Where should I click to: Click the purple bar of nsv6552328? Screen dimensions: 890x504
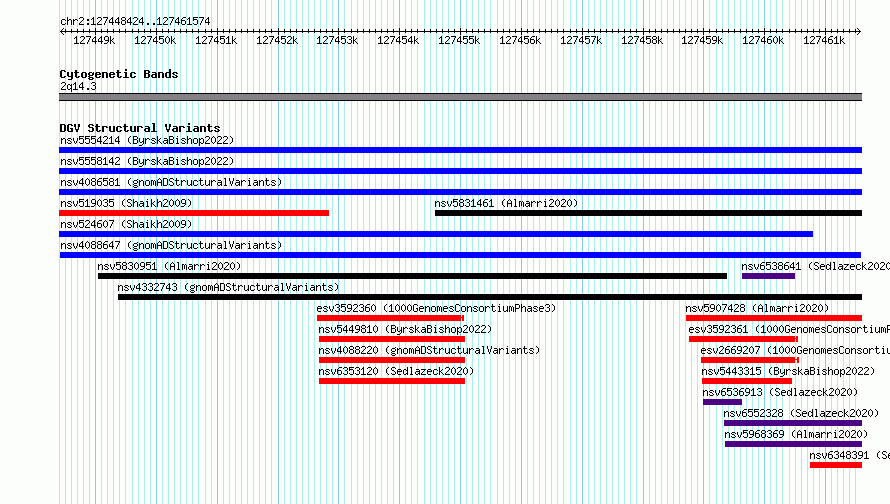[793, 423]
